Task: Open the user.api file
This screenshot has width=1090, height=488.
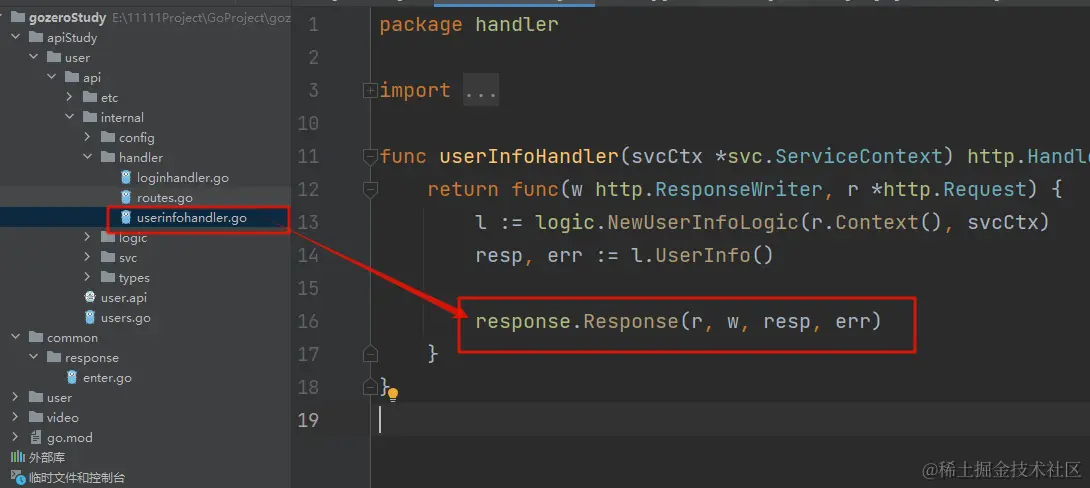Action: click(124, 298)
